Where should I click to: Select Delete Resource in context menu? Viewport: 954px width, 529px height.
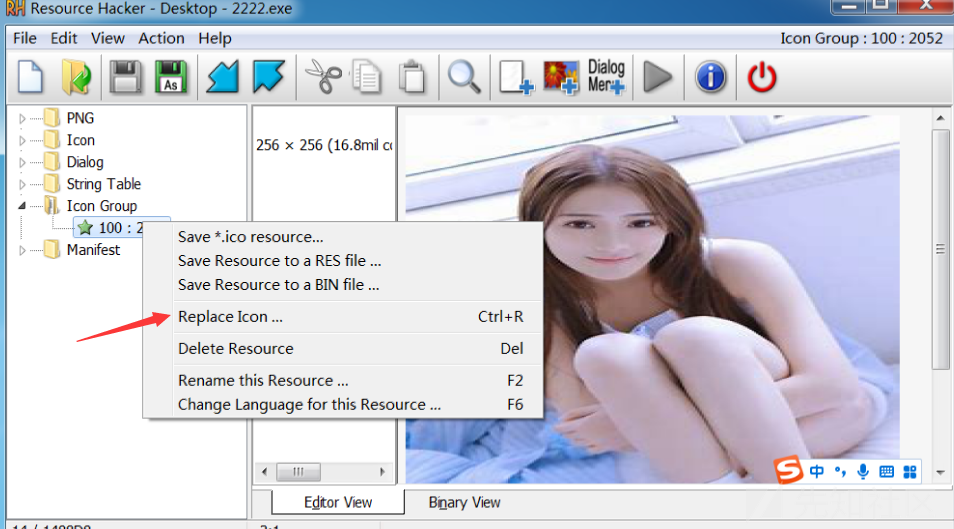[236, 349]
